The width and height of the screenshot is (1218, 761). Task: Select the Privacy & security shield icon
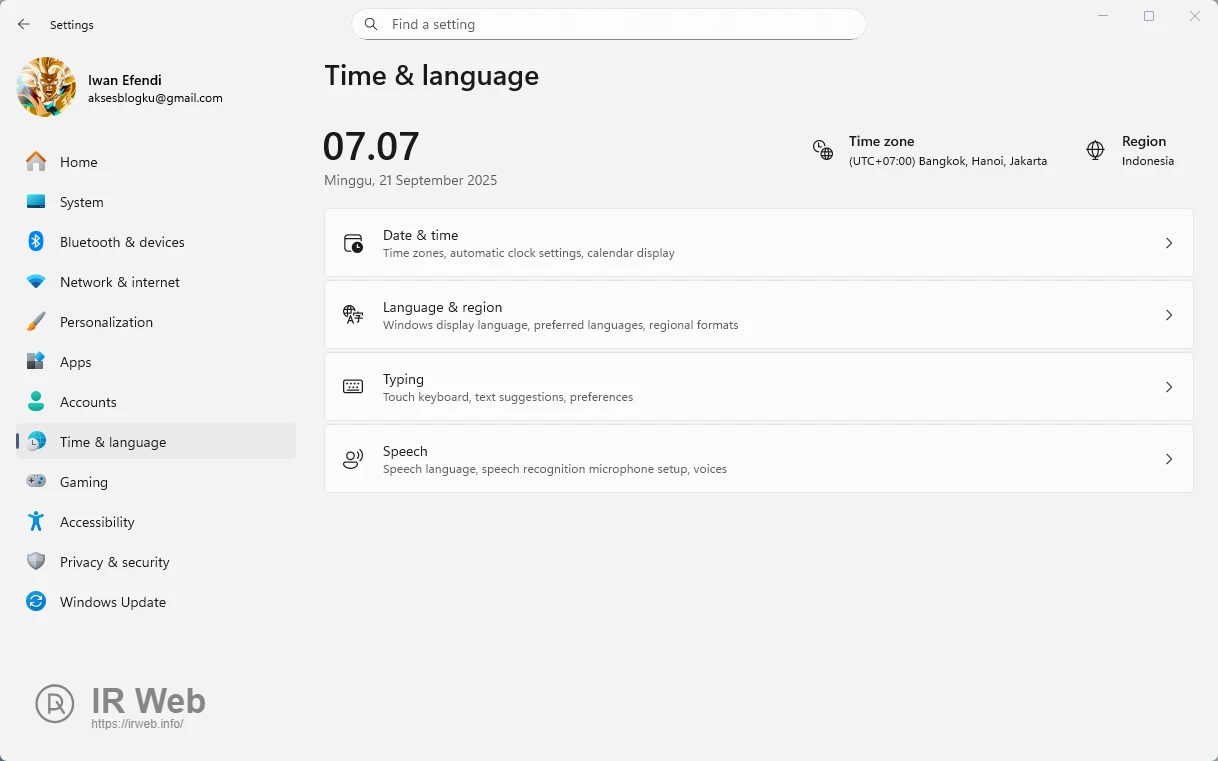pyautogui.click(x=36, y=562)
